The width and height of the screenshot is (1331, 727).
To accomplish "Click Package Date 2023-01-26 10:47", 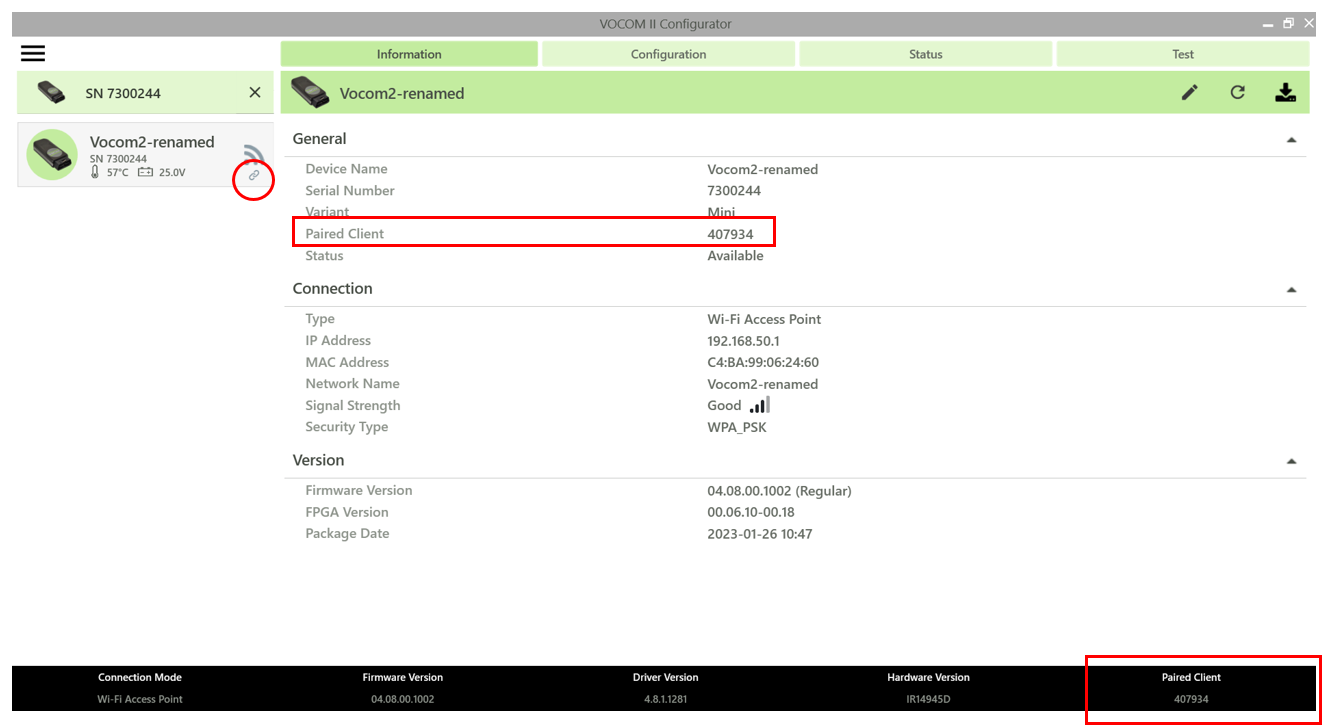I will [x=760, y=534].
